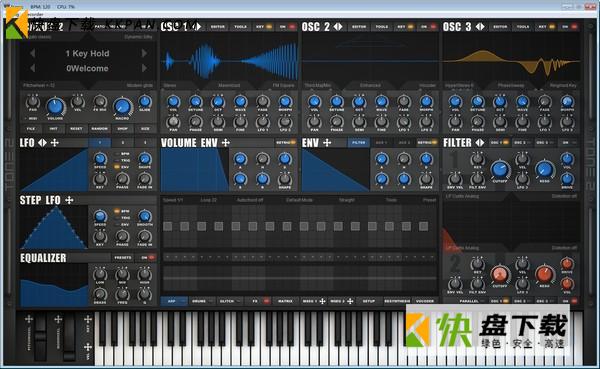Open the Drums dropdown
600x369 pixels.
[202, 301]
